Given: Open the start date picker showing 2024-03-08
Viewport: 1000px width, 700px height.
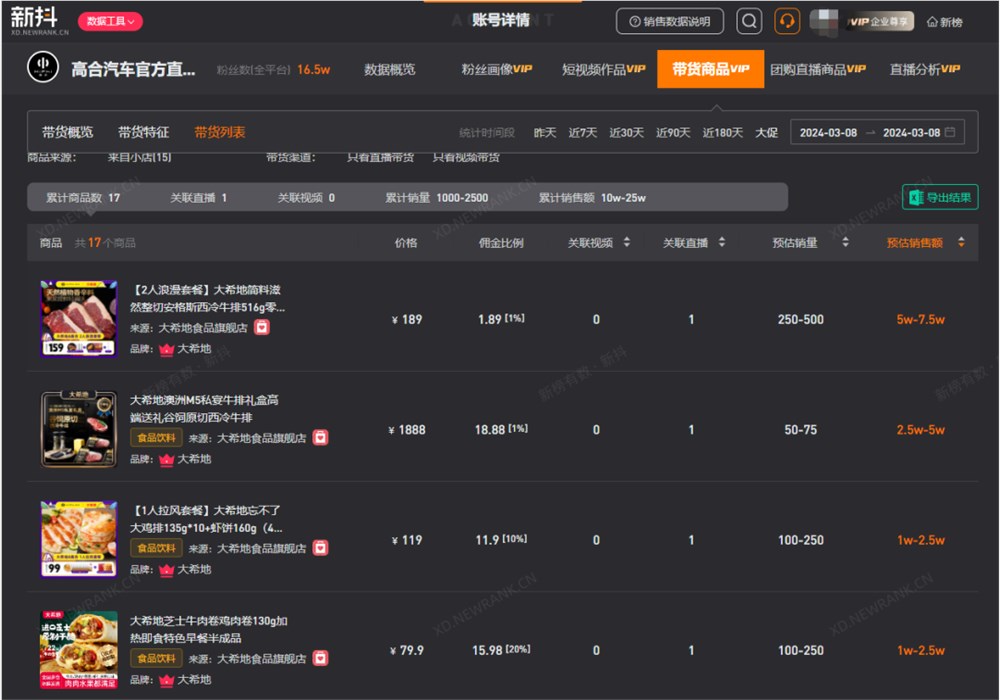Looking at the screenshot, I should [x=826, y=131].
